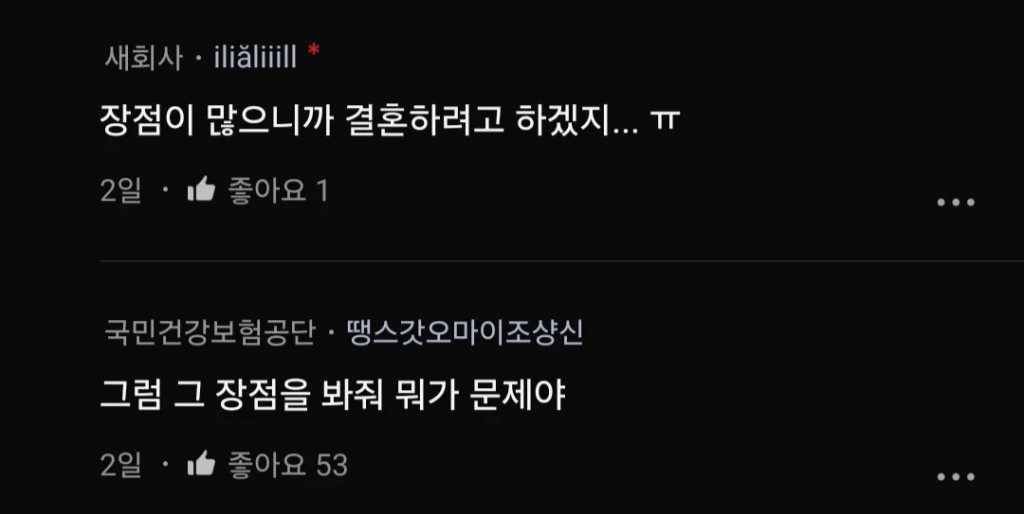Screen dimensions: 1024x514
Task: Open more options for the 땡스갓오마이조상신 comment
Action: tap(956, 477)
